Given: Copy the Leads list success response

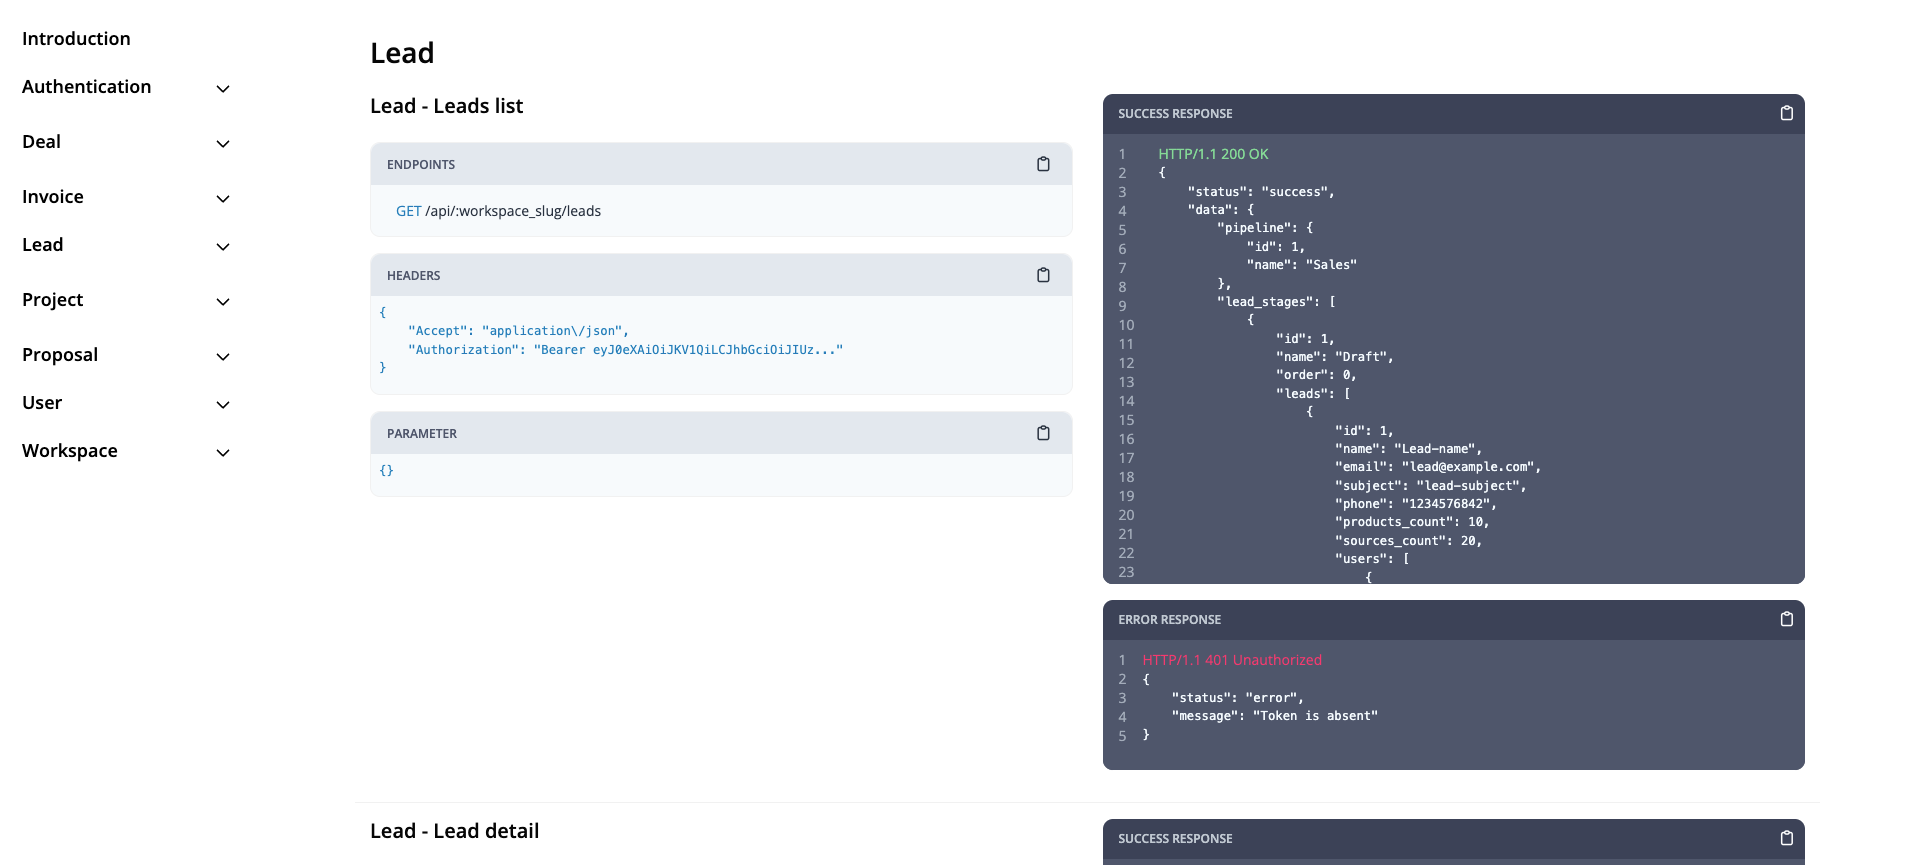Looking at the screenshot, I should coord(1786,113).
